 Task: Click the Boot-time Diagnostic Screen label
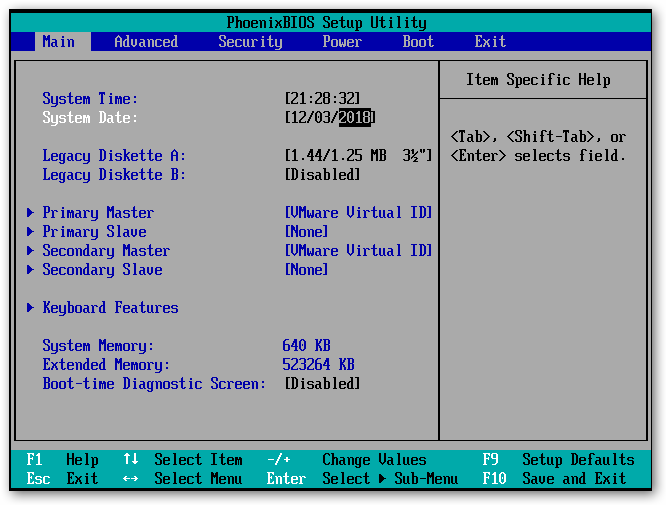154,384
